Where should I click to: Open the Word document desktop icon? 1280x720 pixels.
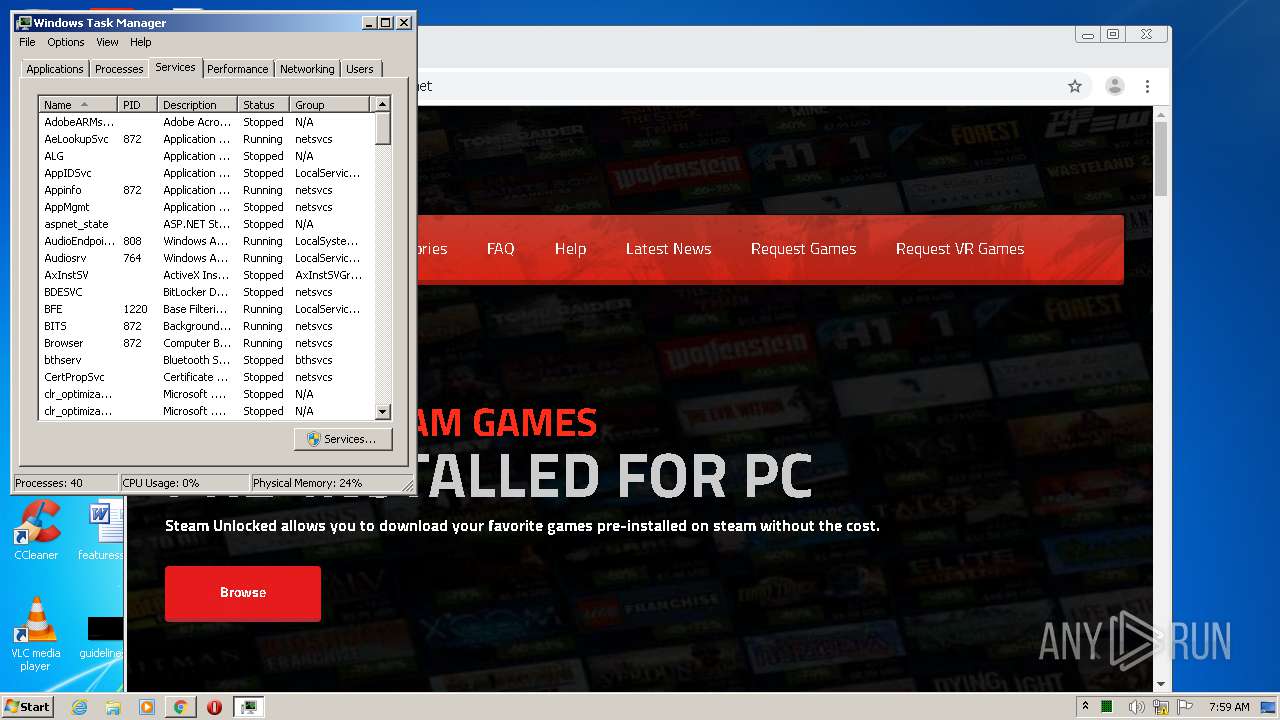(101, 531)
